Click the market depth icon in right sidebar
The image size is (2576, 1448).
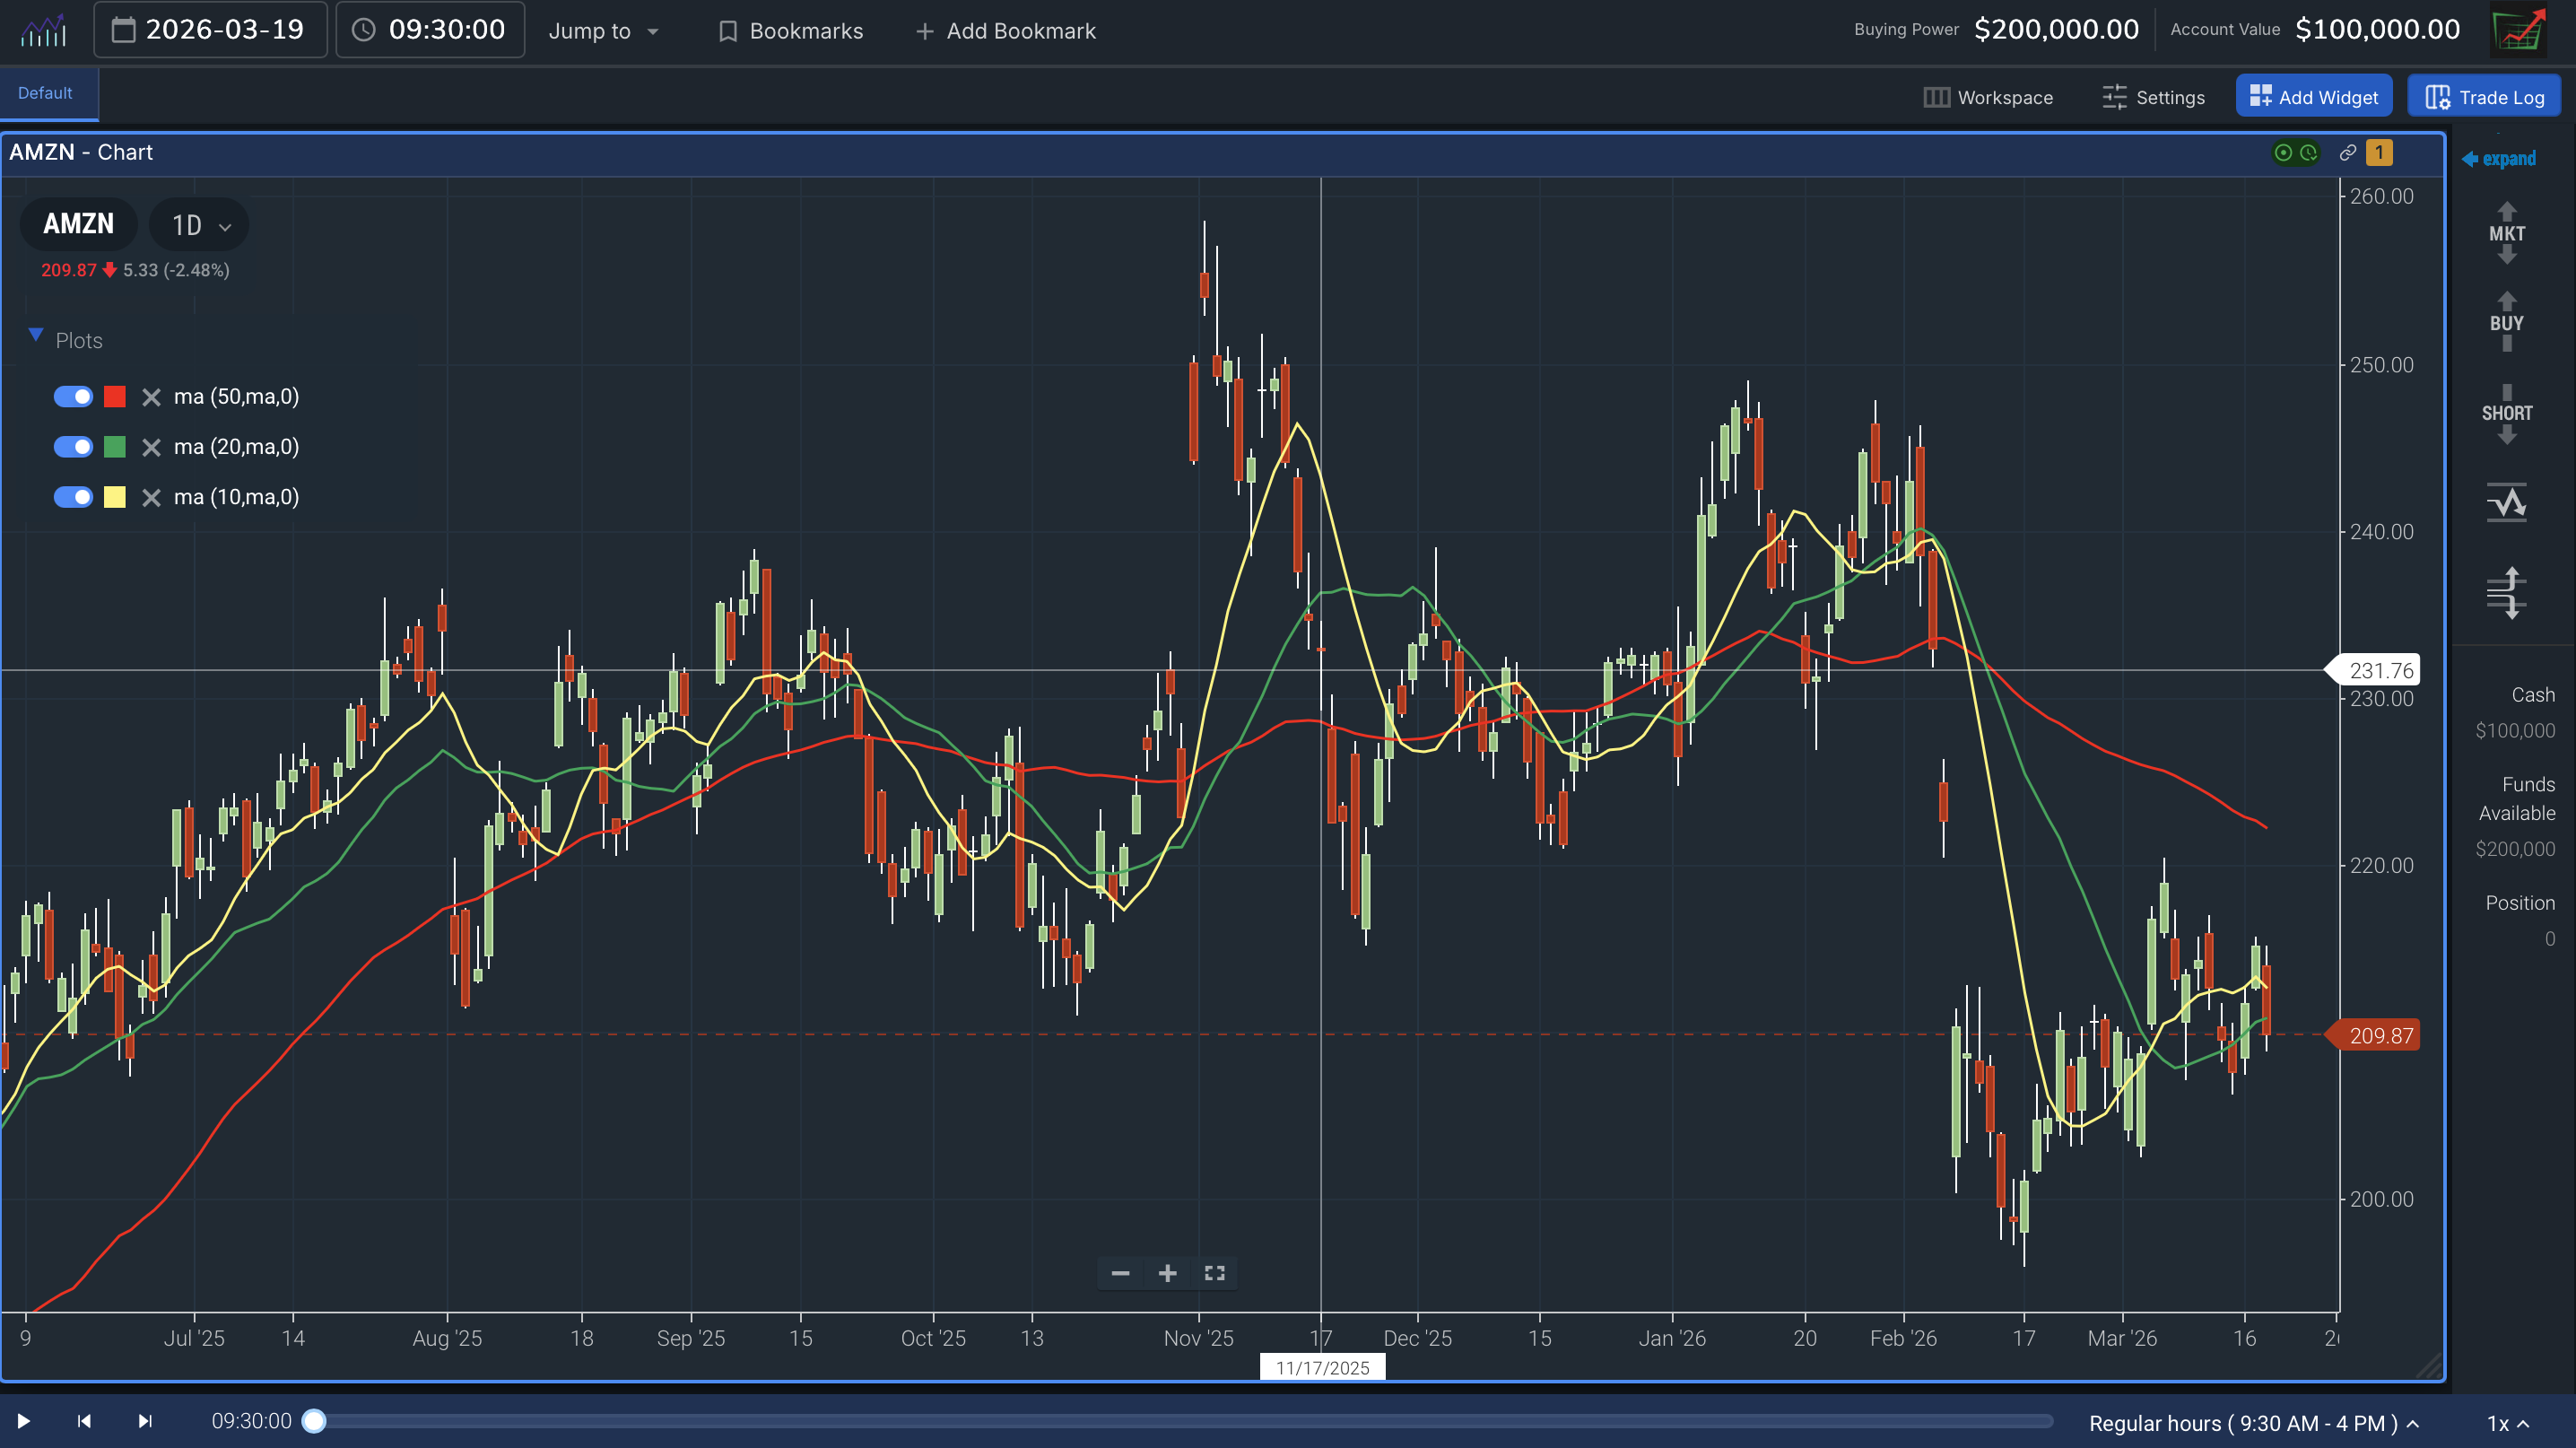click(2506, 592)
